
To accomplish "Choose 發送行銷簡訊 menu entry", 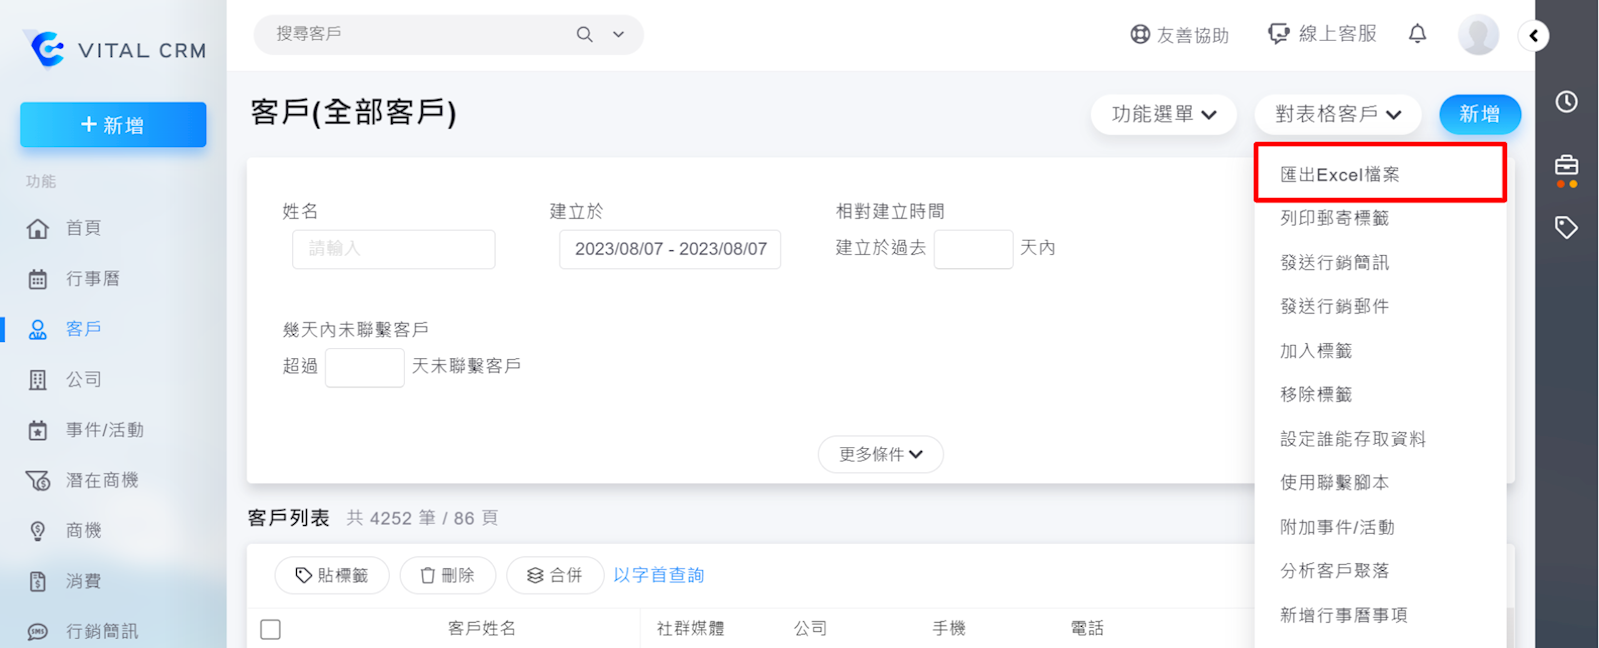I will tap(1334, 263).
